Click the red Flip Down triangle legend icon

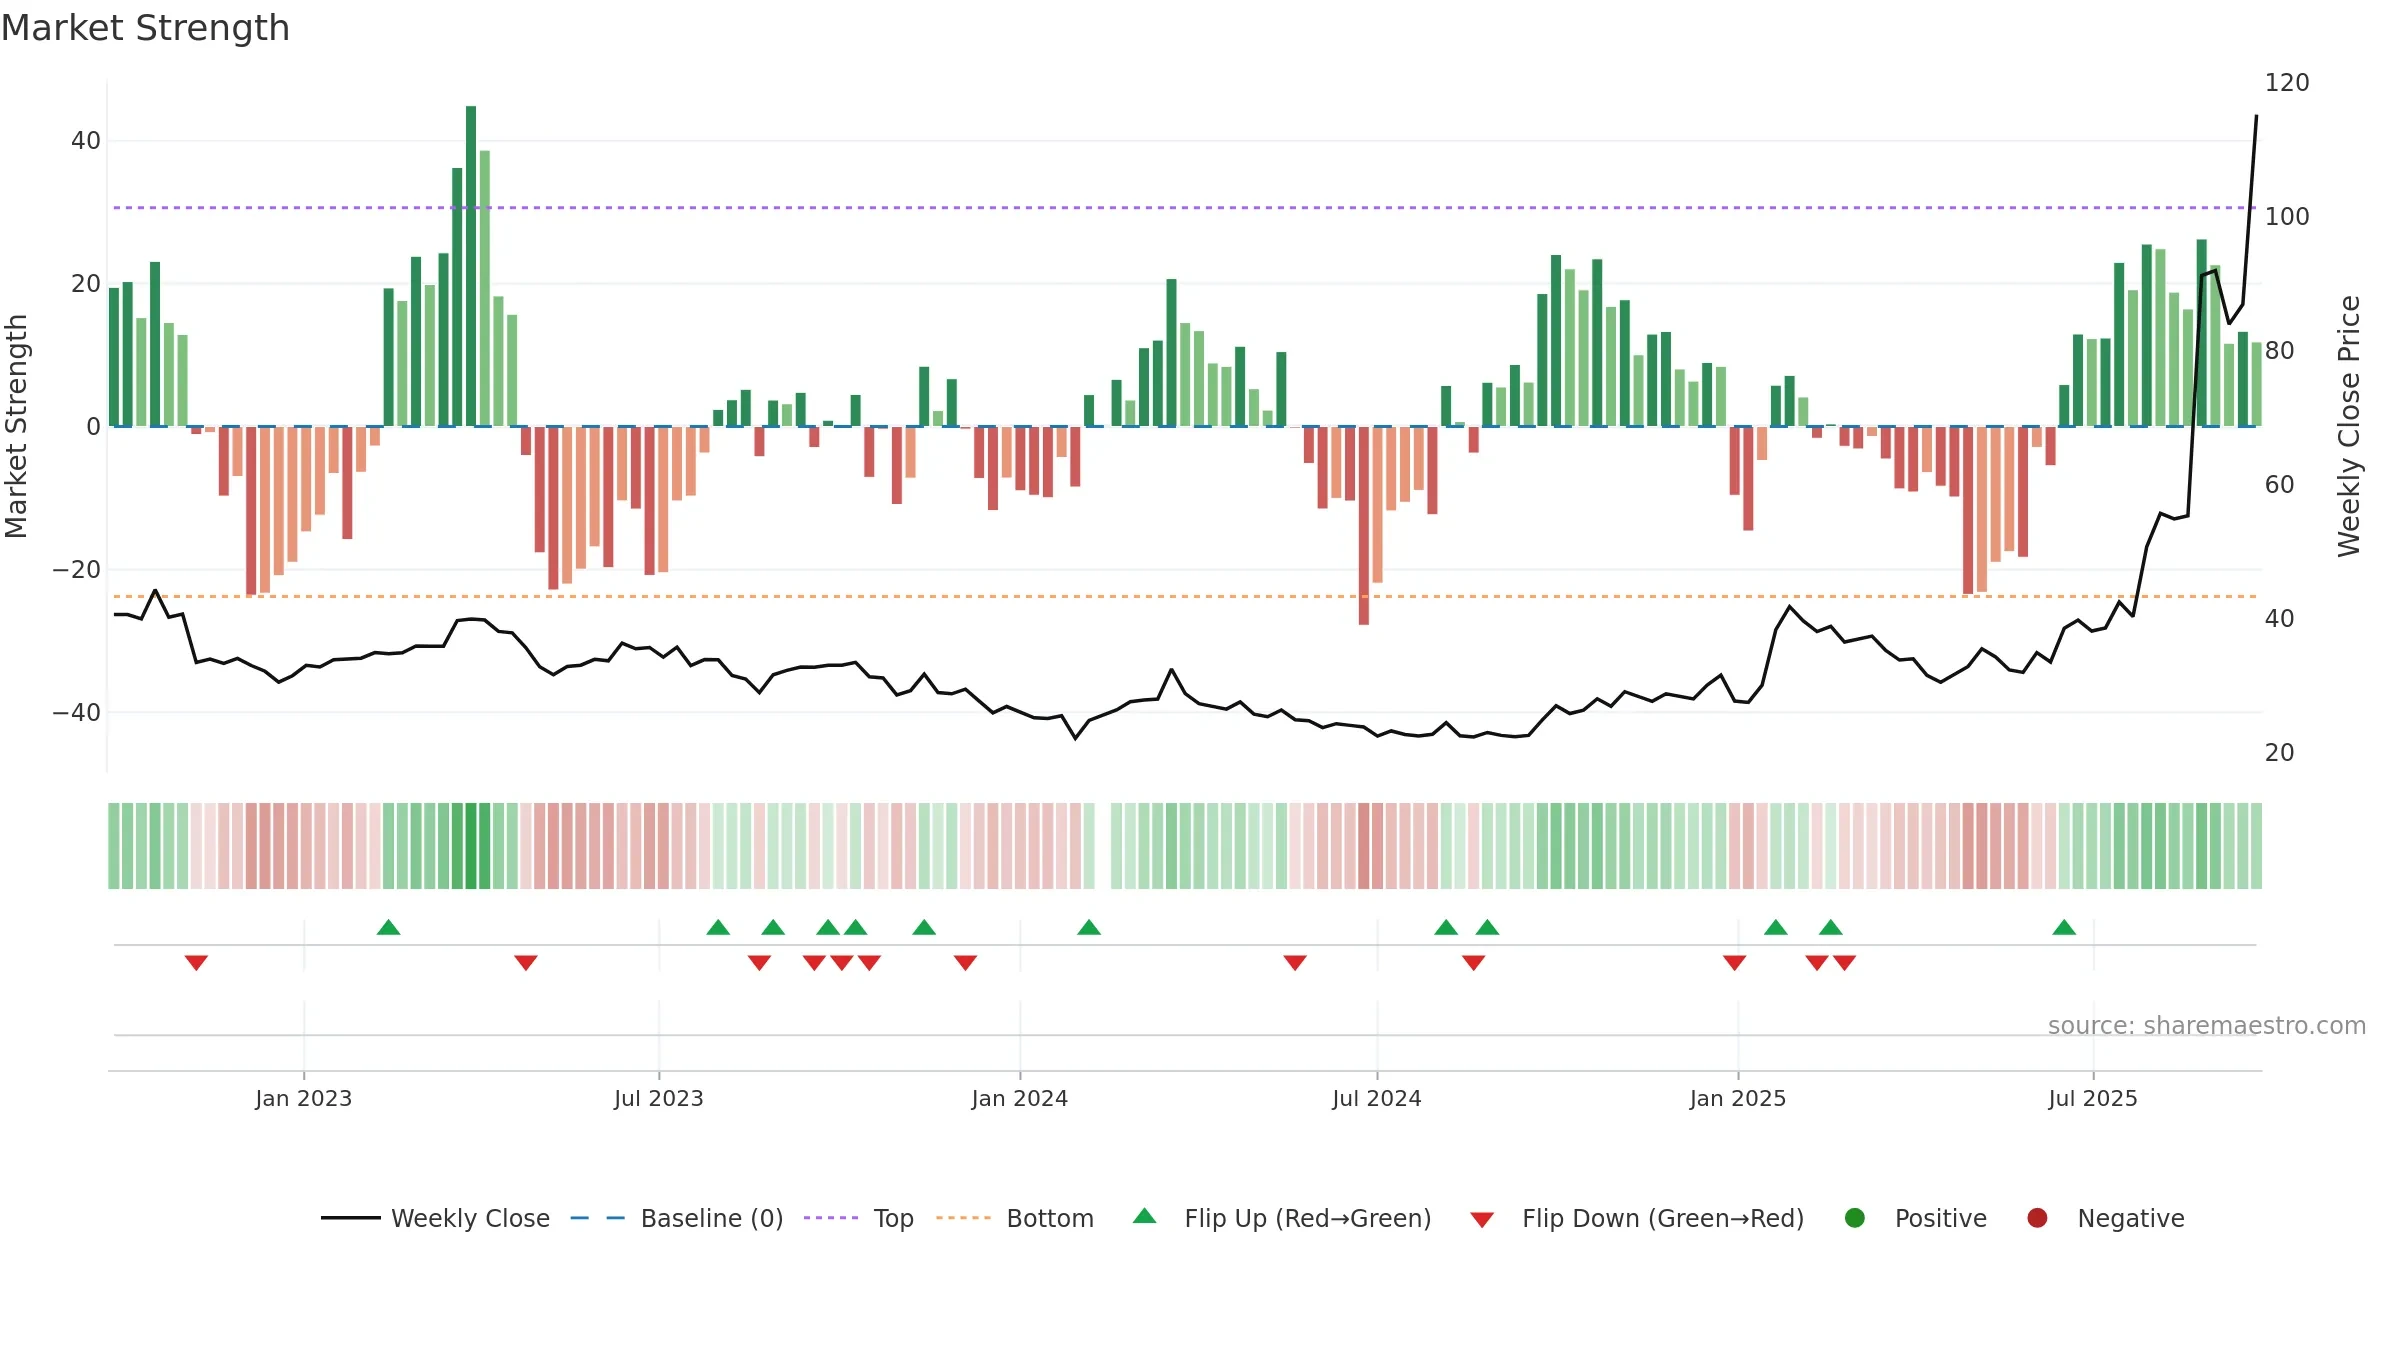1482,1220
